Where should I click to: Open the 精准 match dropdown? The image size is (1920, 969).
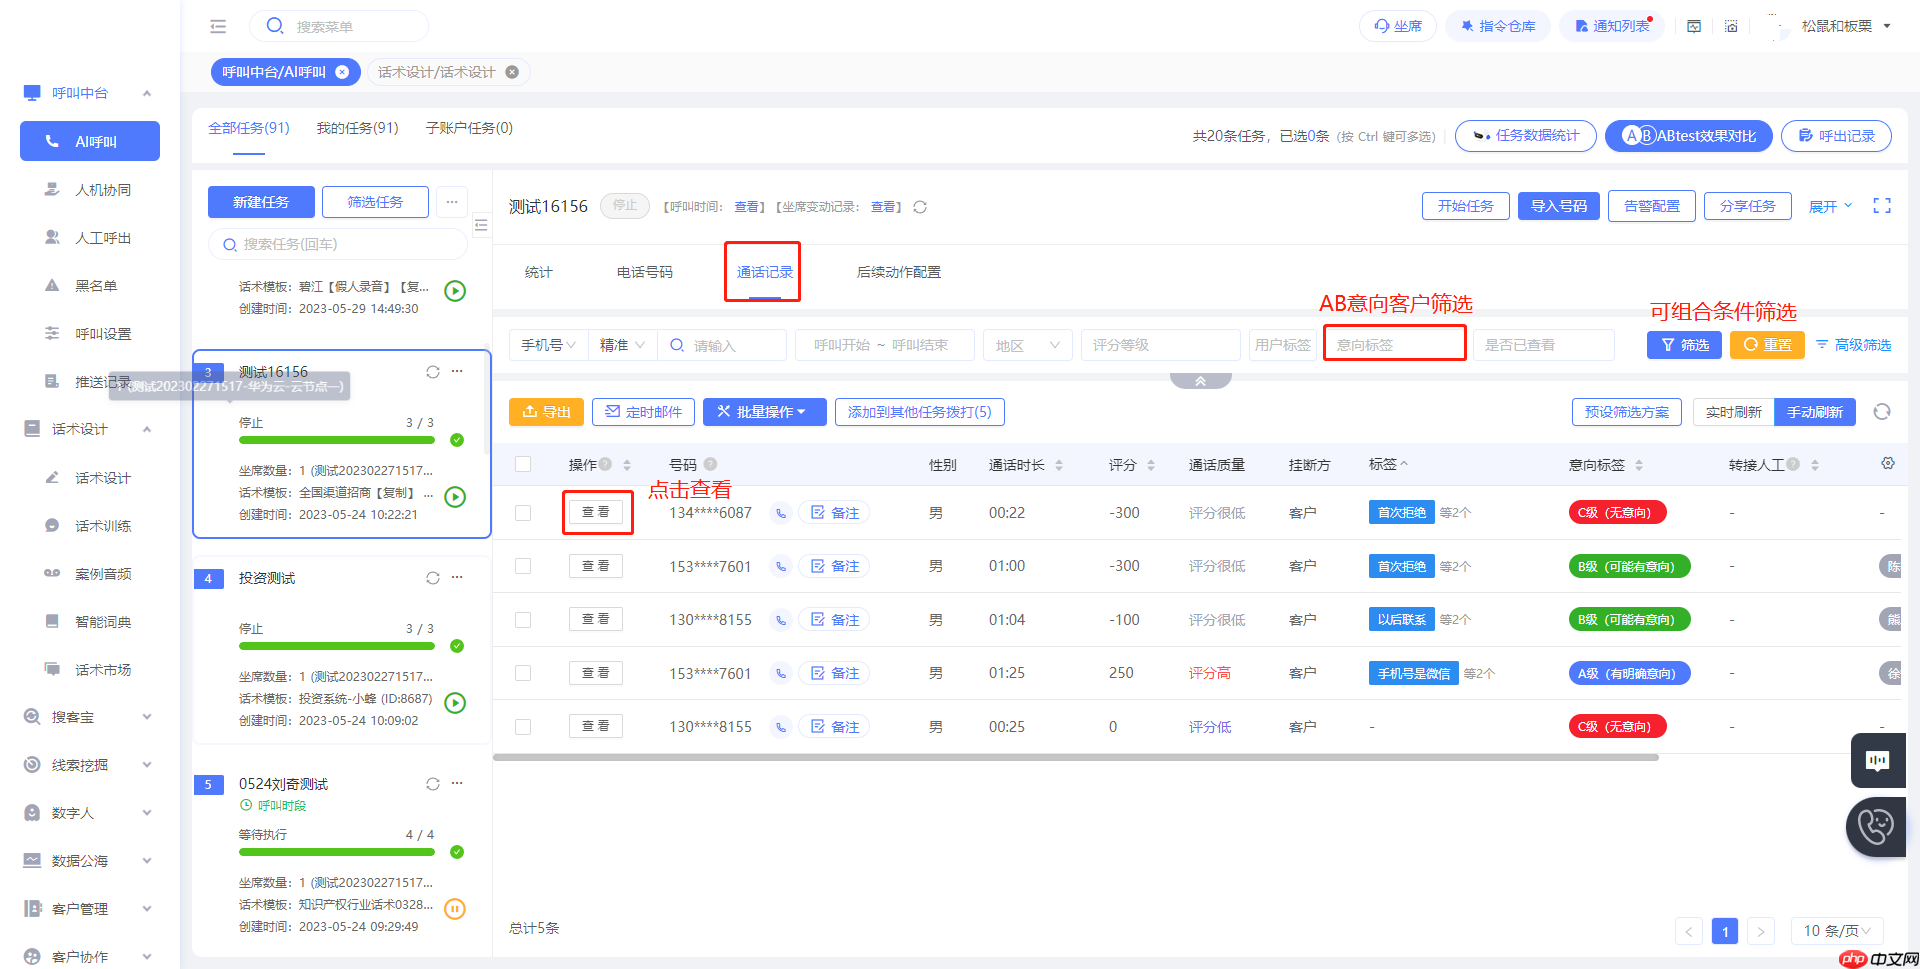[x=622, y=345]
